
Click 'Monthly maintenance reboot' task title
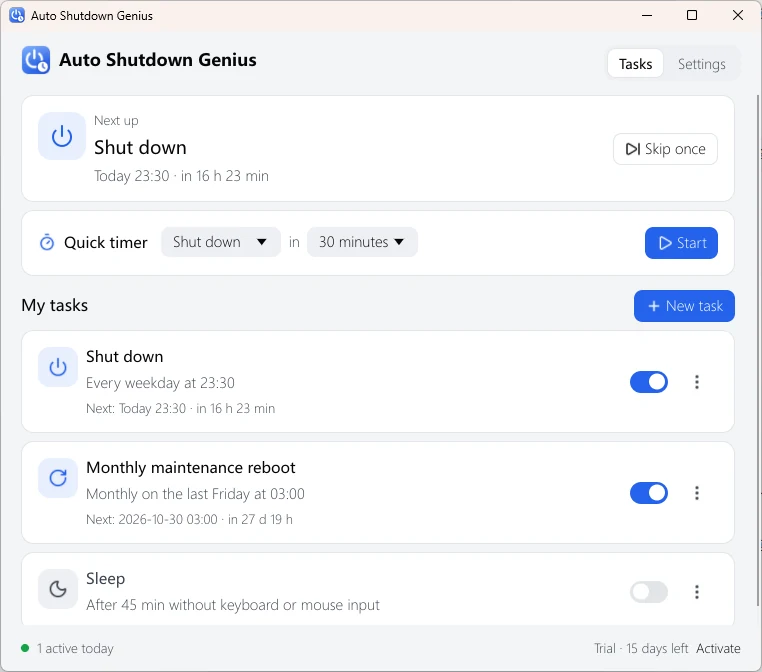click(x=190, y=467)
